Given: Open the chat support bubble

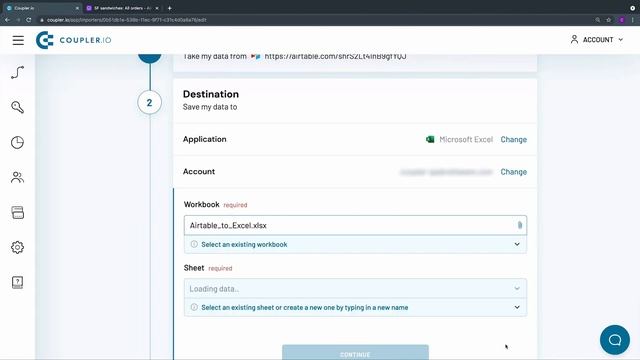Looking at the screenshot, I should 615,340.
